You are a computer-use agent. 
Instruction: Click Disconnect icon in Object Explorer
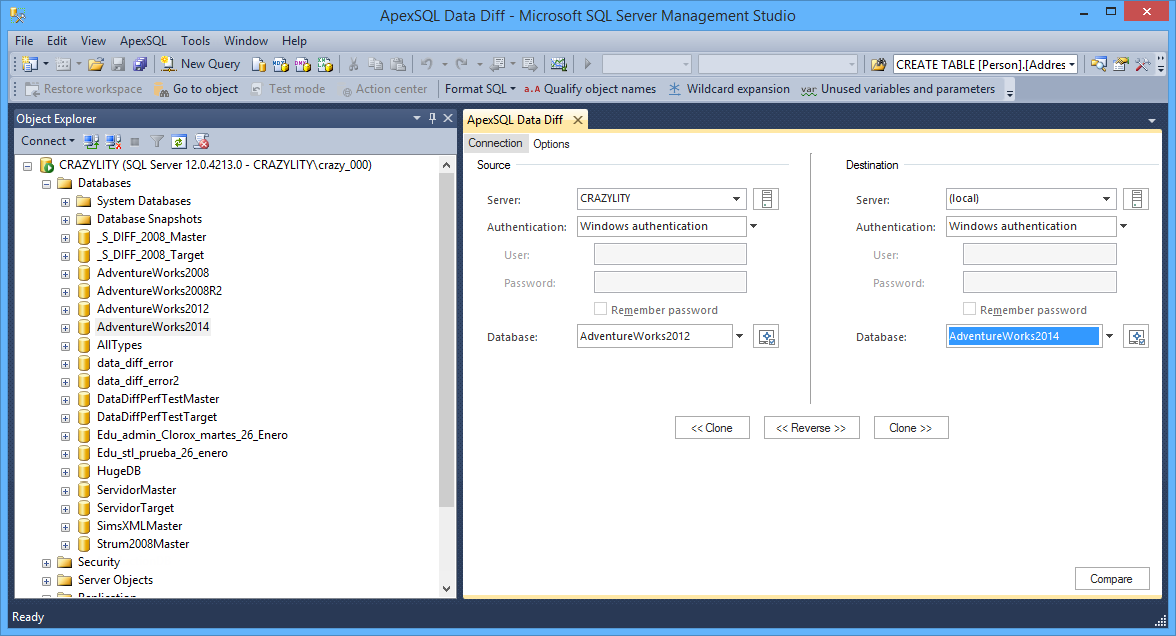(x=113, y=141)
